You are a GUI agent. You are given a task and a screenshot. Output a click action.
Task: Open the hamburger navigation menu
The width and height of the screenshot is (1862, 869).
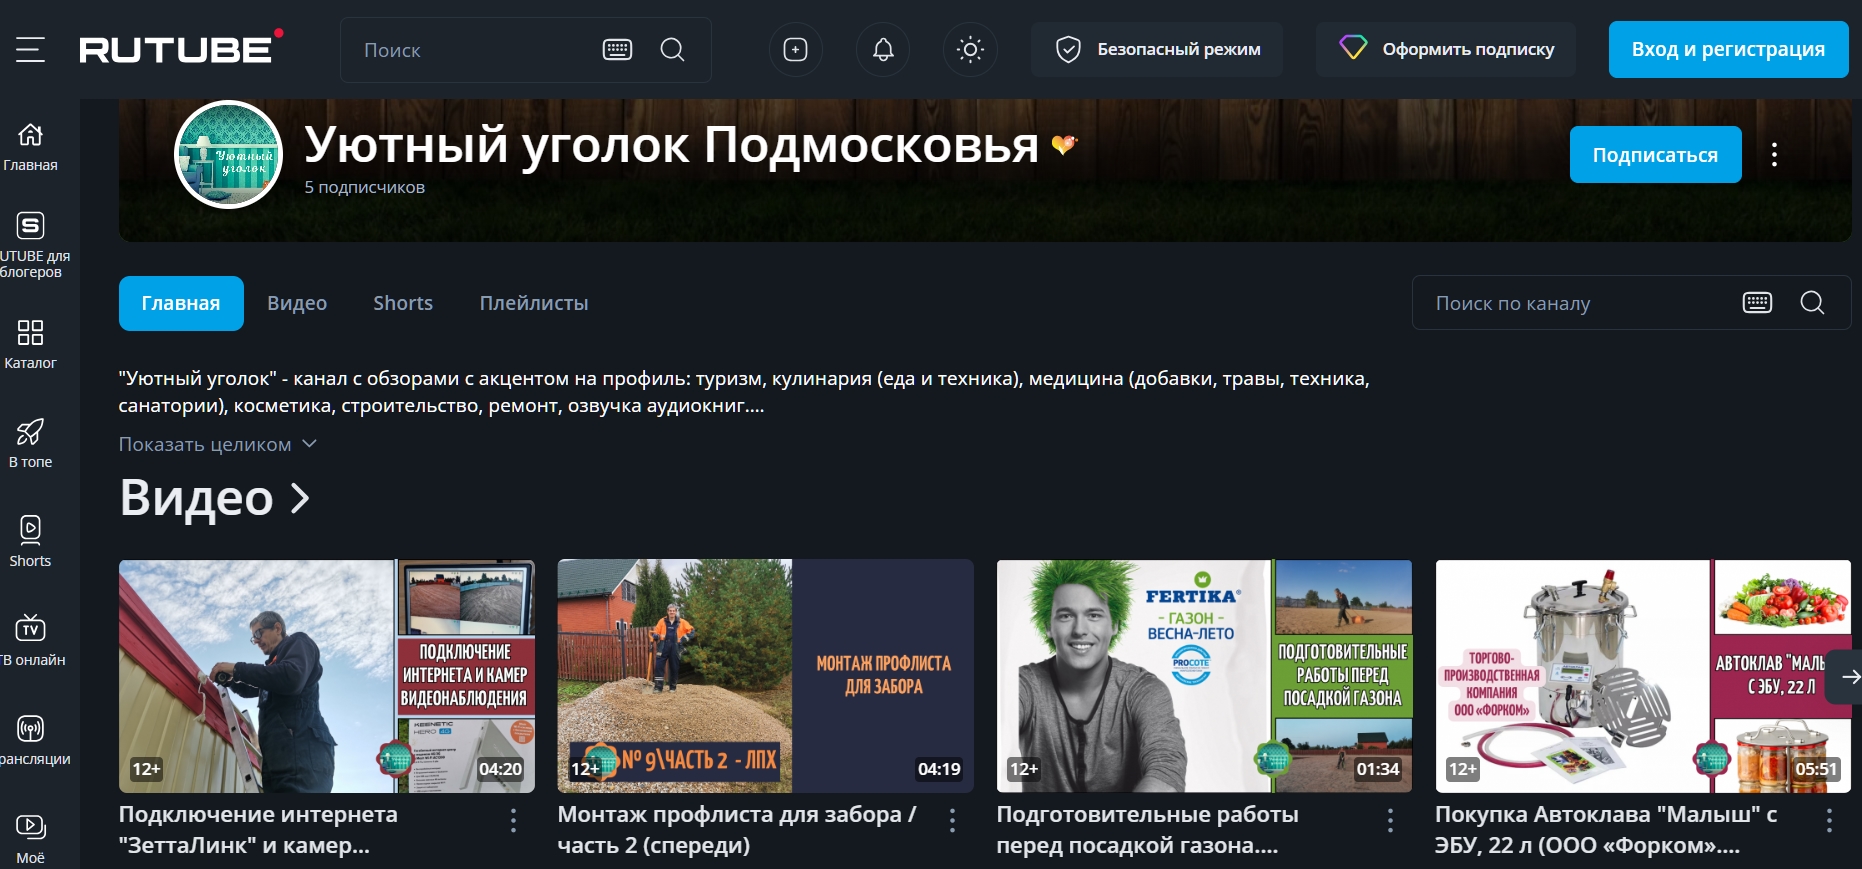pyautogui.click(x=30, y=49)
